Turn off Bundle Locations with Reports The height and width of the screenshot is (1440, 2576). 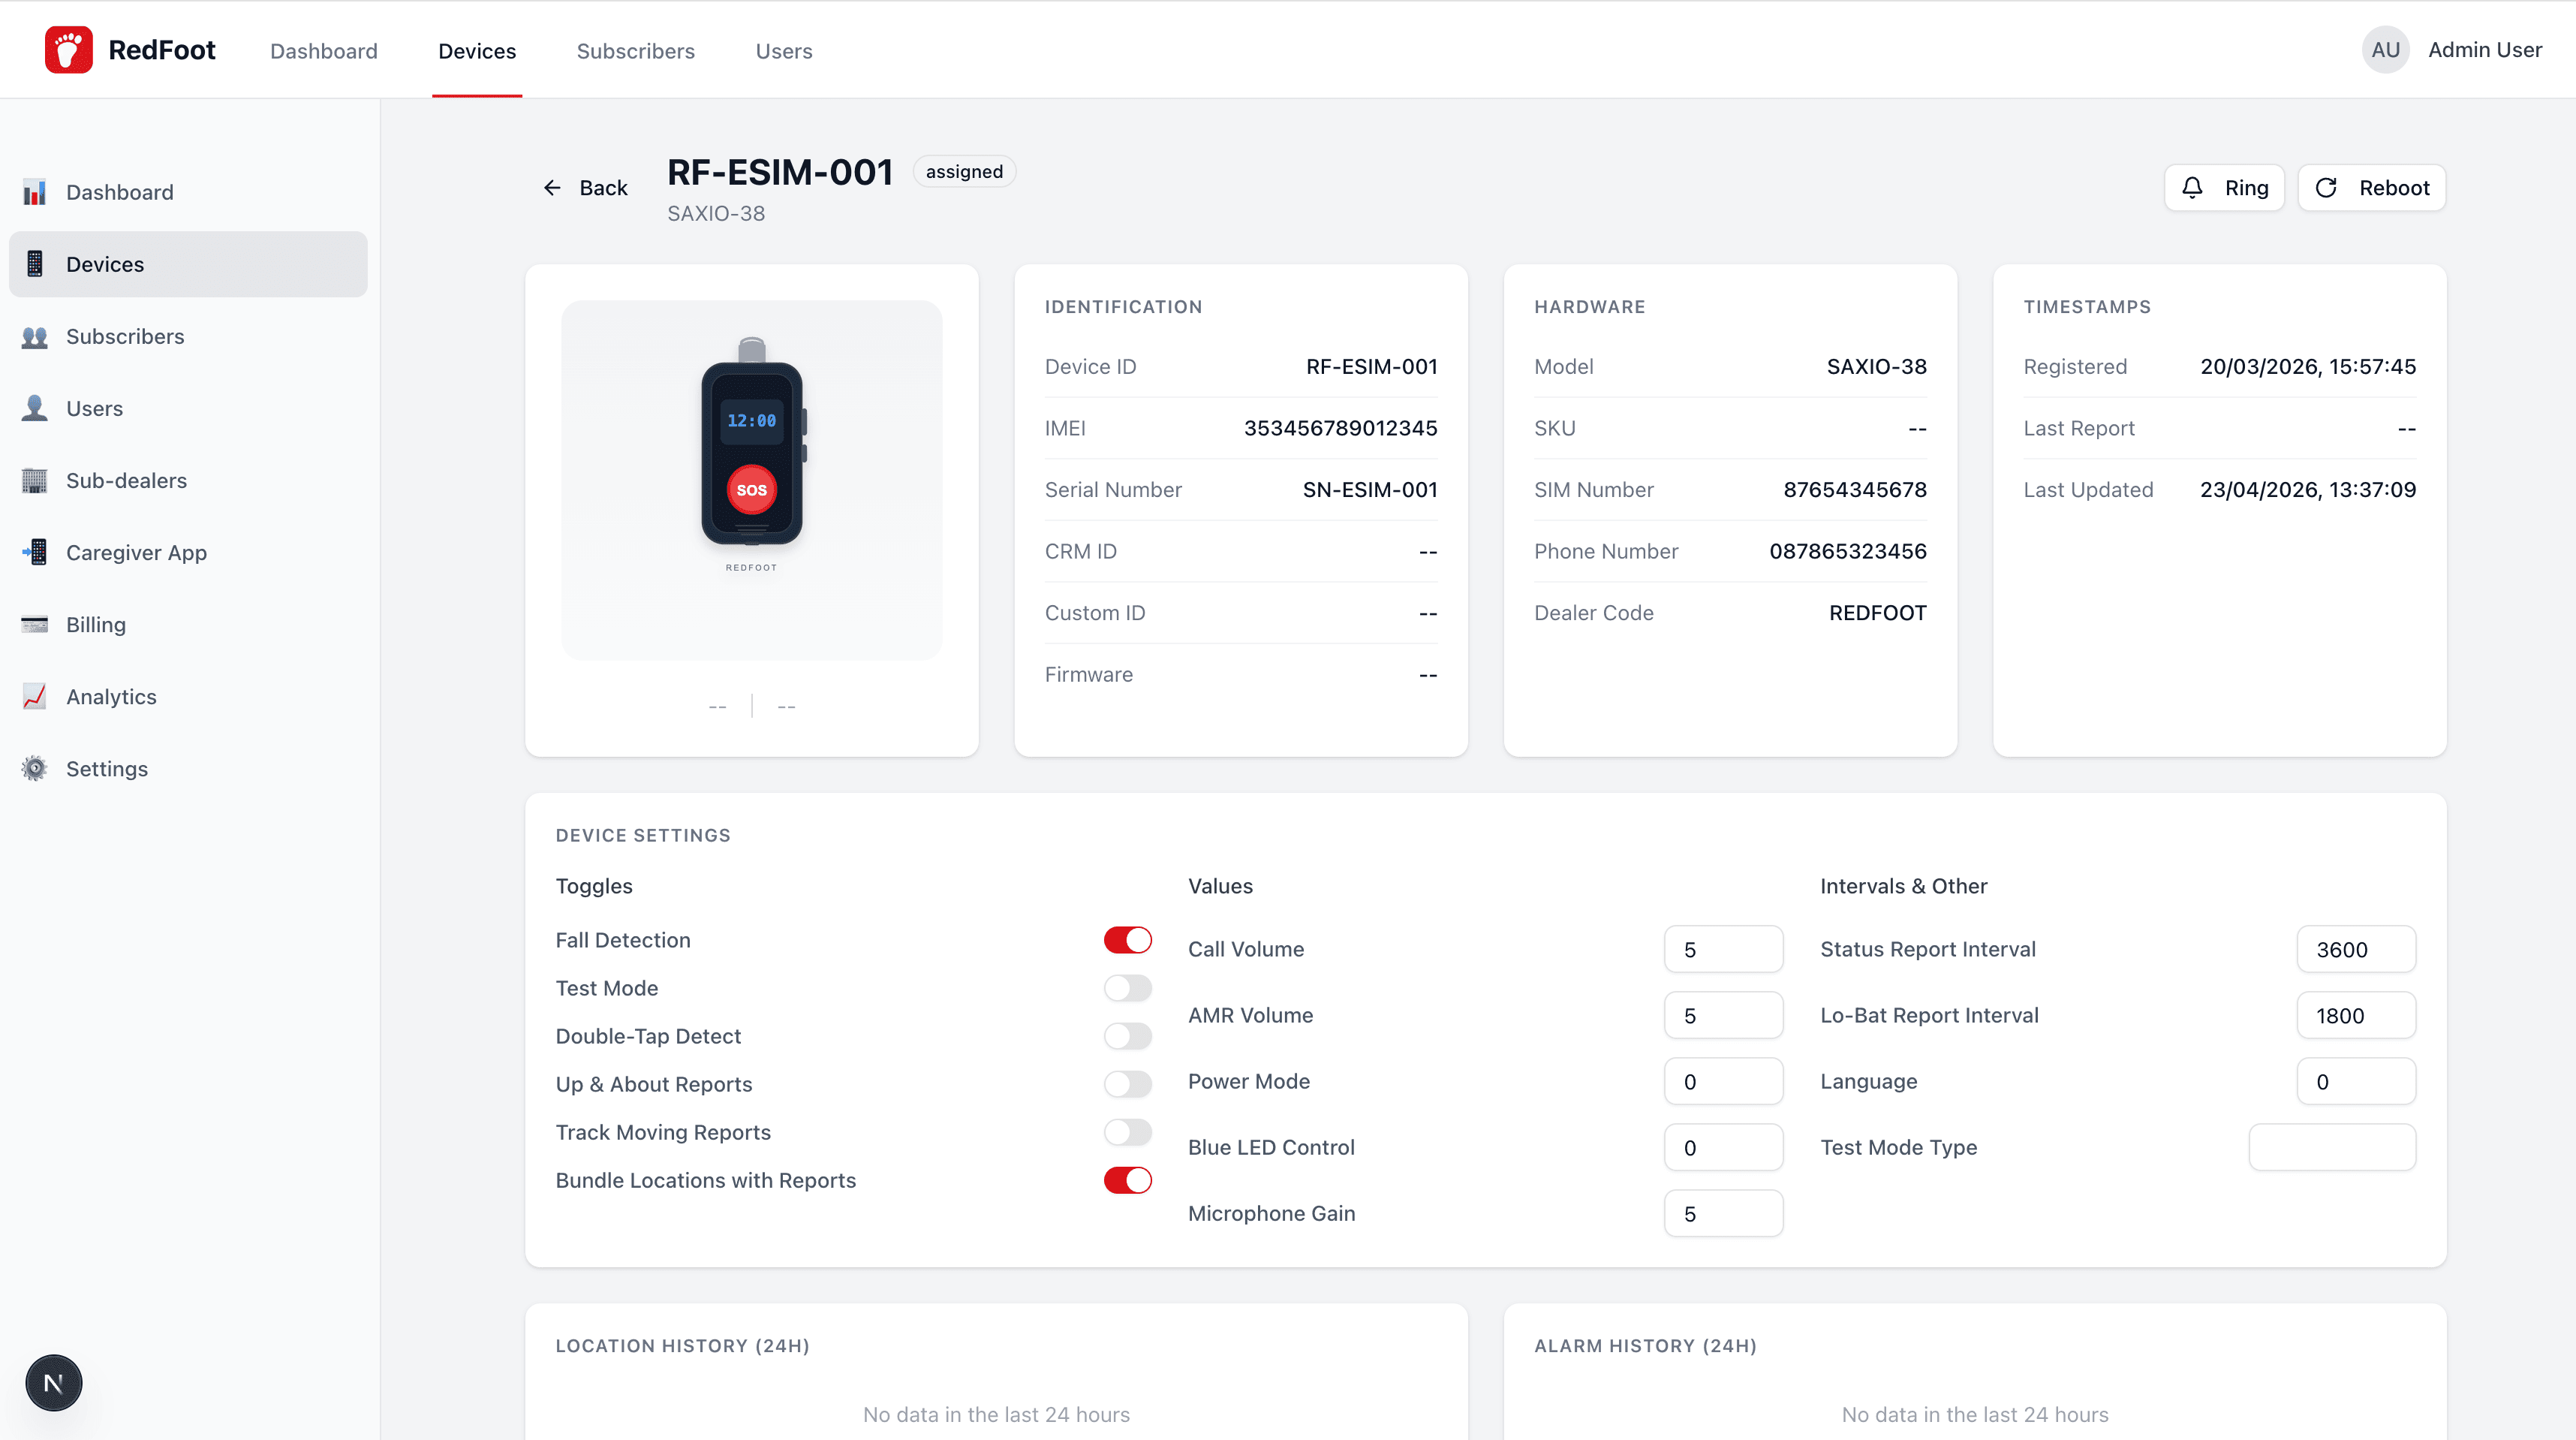[1127, 1180]
